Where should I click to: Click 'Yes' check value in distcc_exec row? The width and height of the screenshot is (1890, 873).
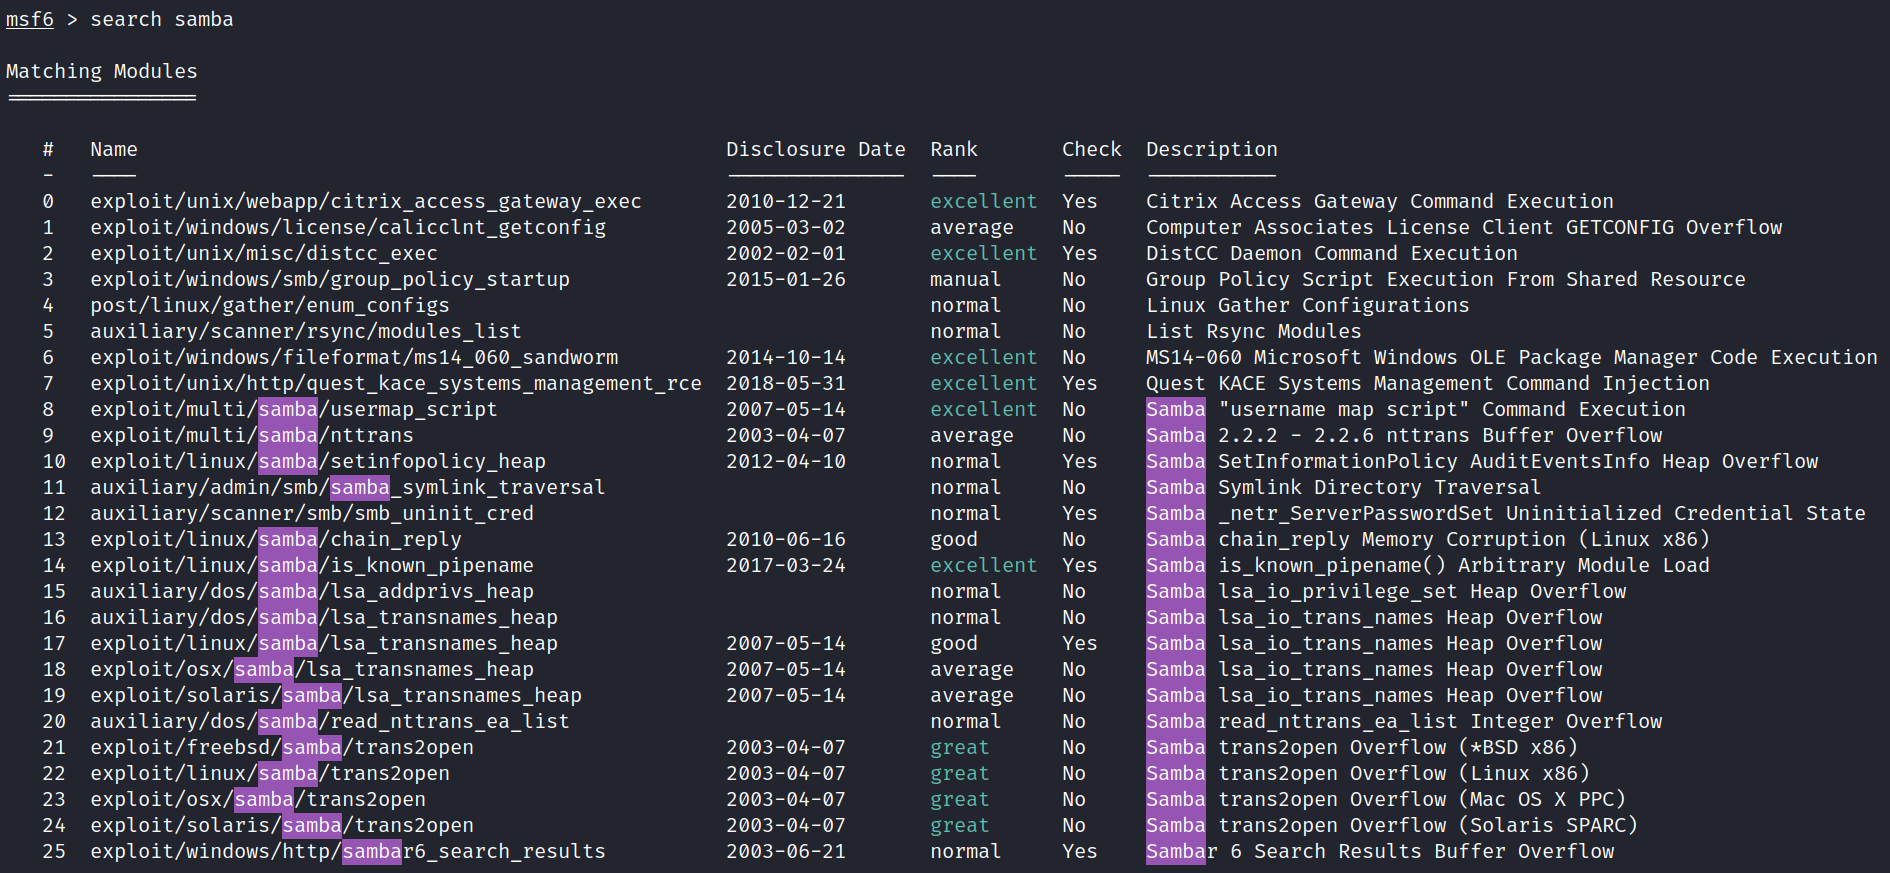pyautogui.click(x=1080, y=253)
